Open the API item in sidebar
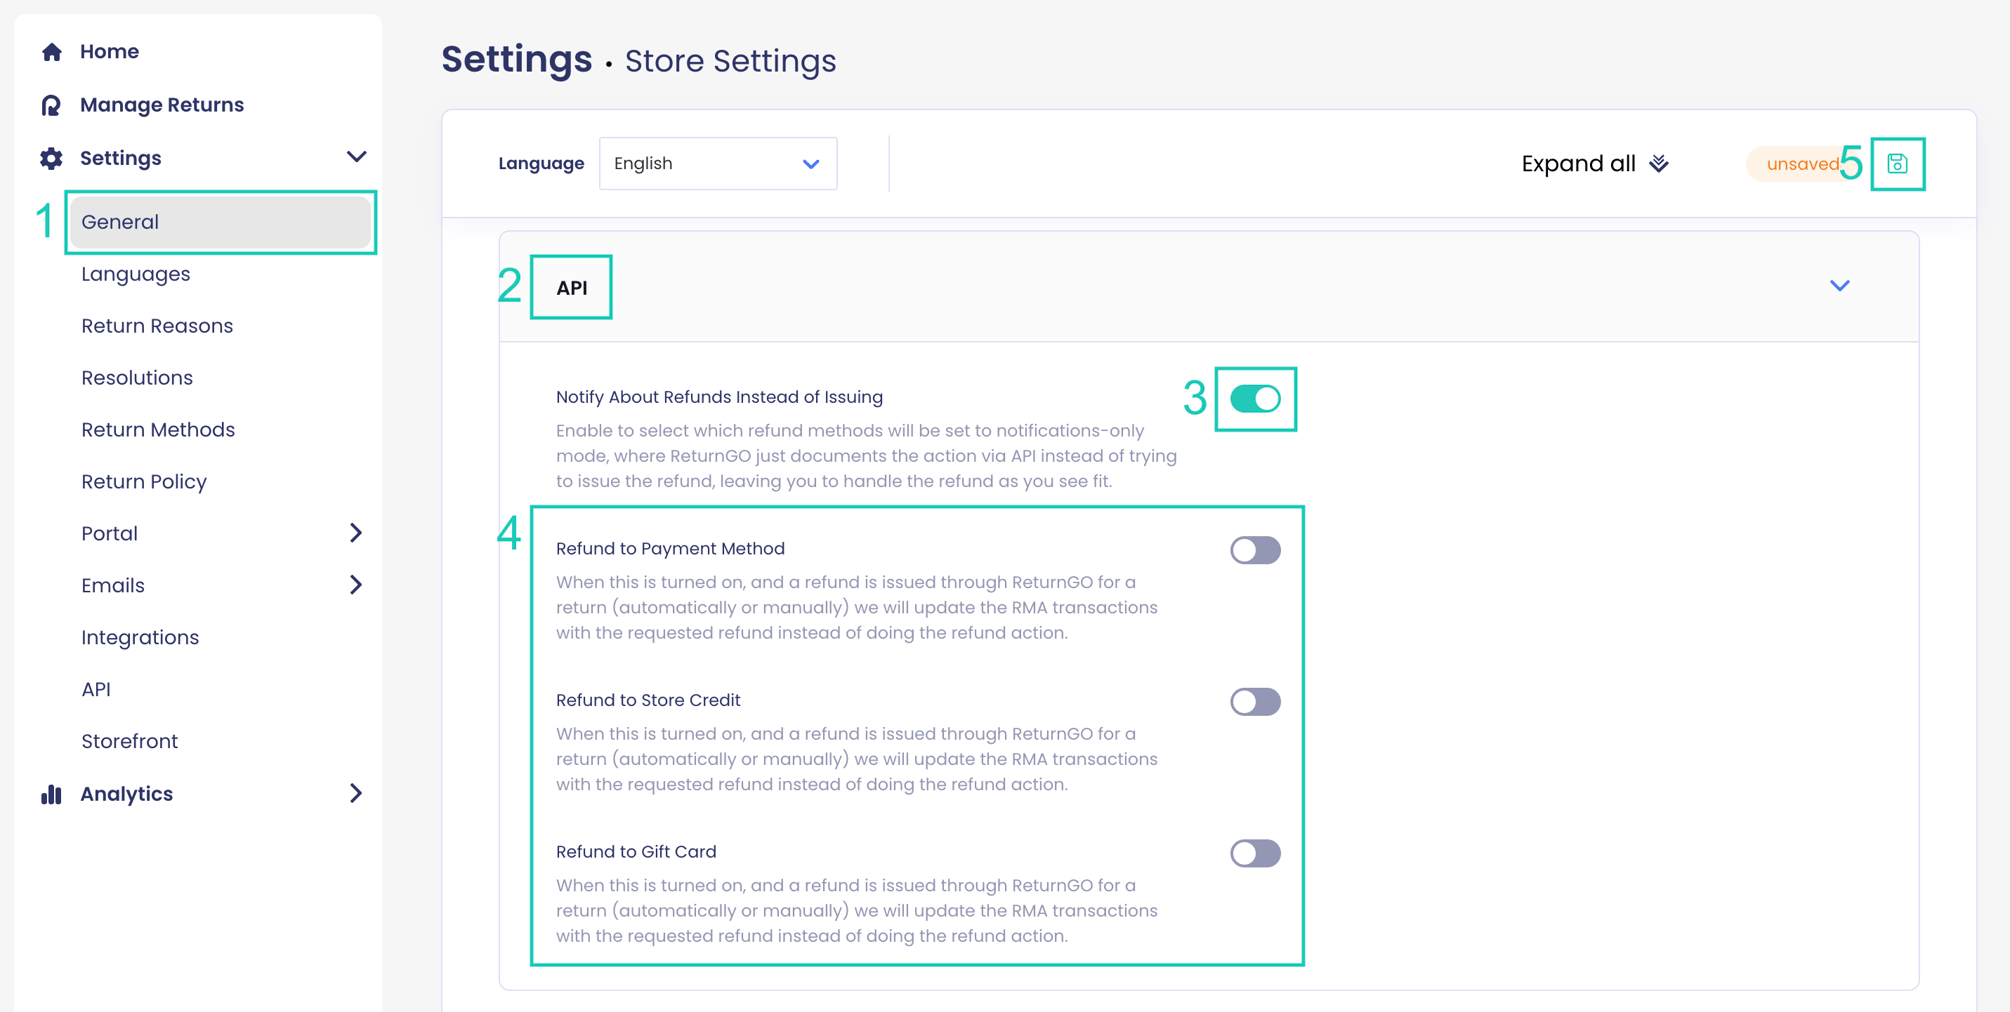 96,690
